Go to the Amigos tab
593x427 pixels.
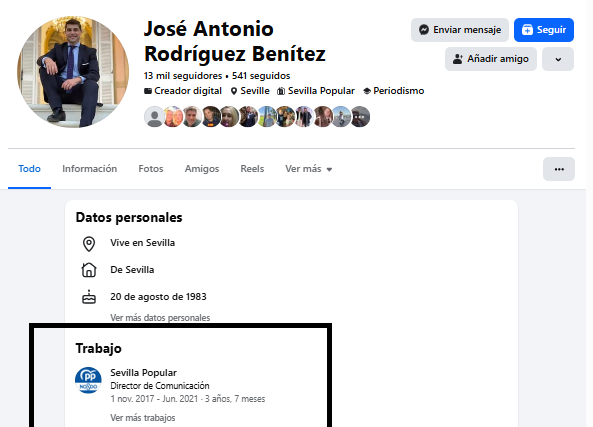(202, 169)
